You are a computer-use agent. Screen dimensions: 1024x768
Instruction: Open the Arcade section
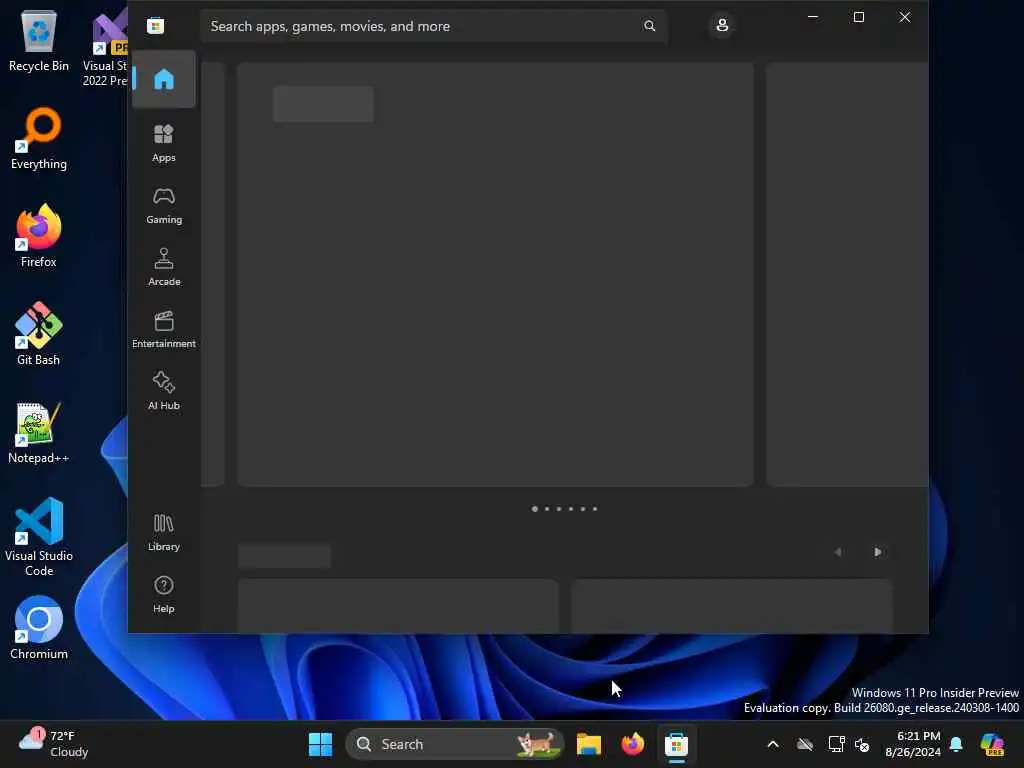point(164,267)
